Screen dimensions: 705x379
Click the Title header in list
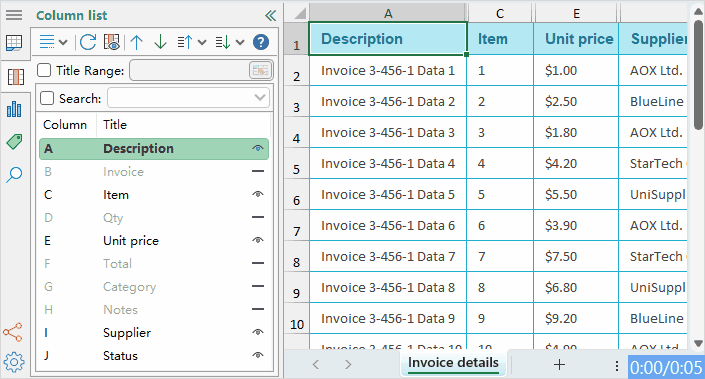click(115, 125)
